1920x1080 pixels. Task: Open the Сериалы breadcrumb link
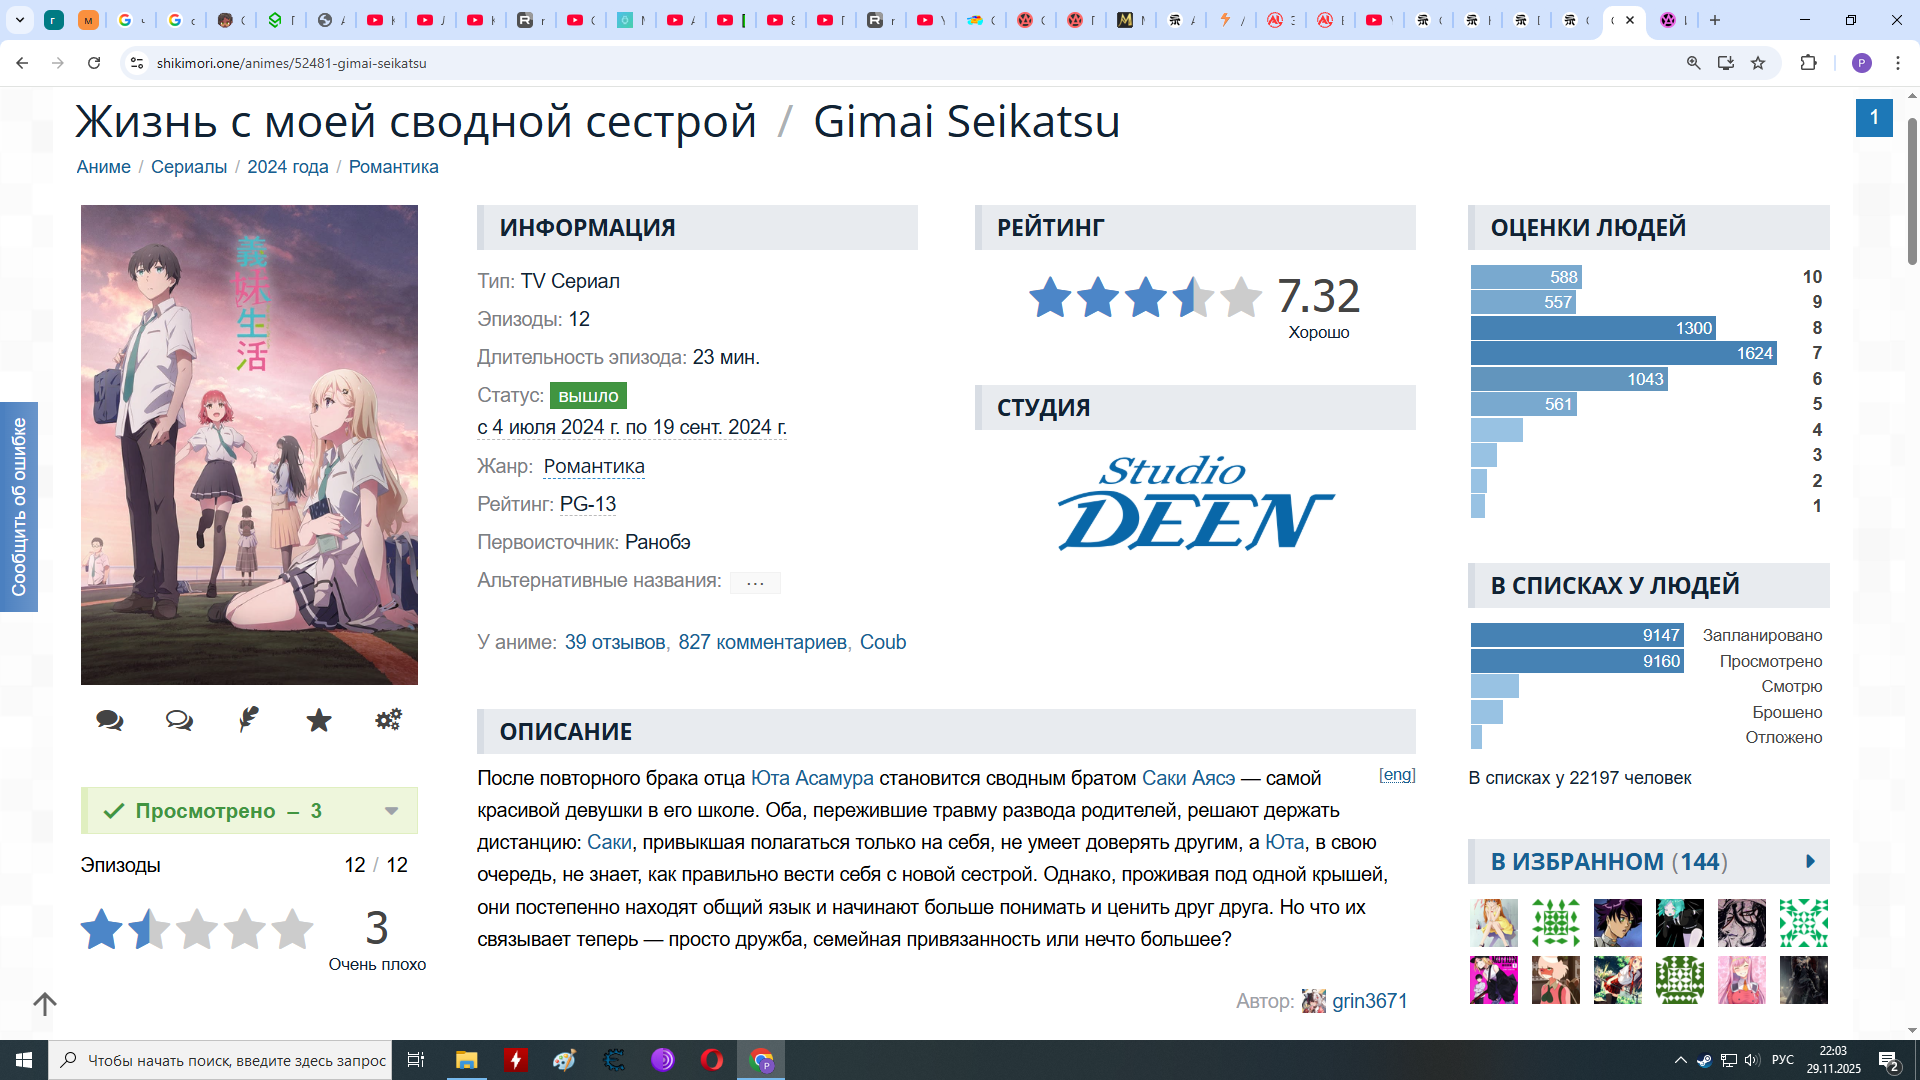(x=189, y=167)
